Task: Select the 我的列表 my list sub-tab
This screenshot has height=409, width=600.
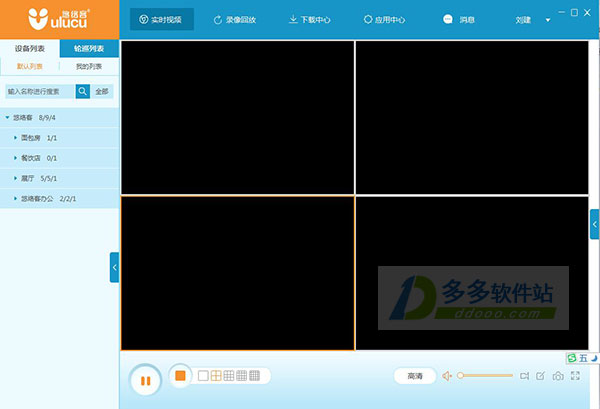Action: click(x=89, y=67)
